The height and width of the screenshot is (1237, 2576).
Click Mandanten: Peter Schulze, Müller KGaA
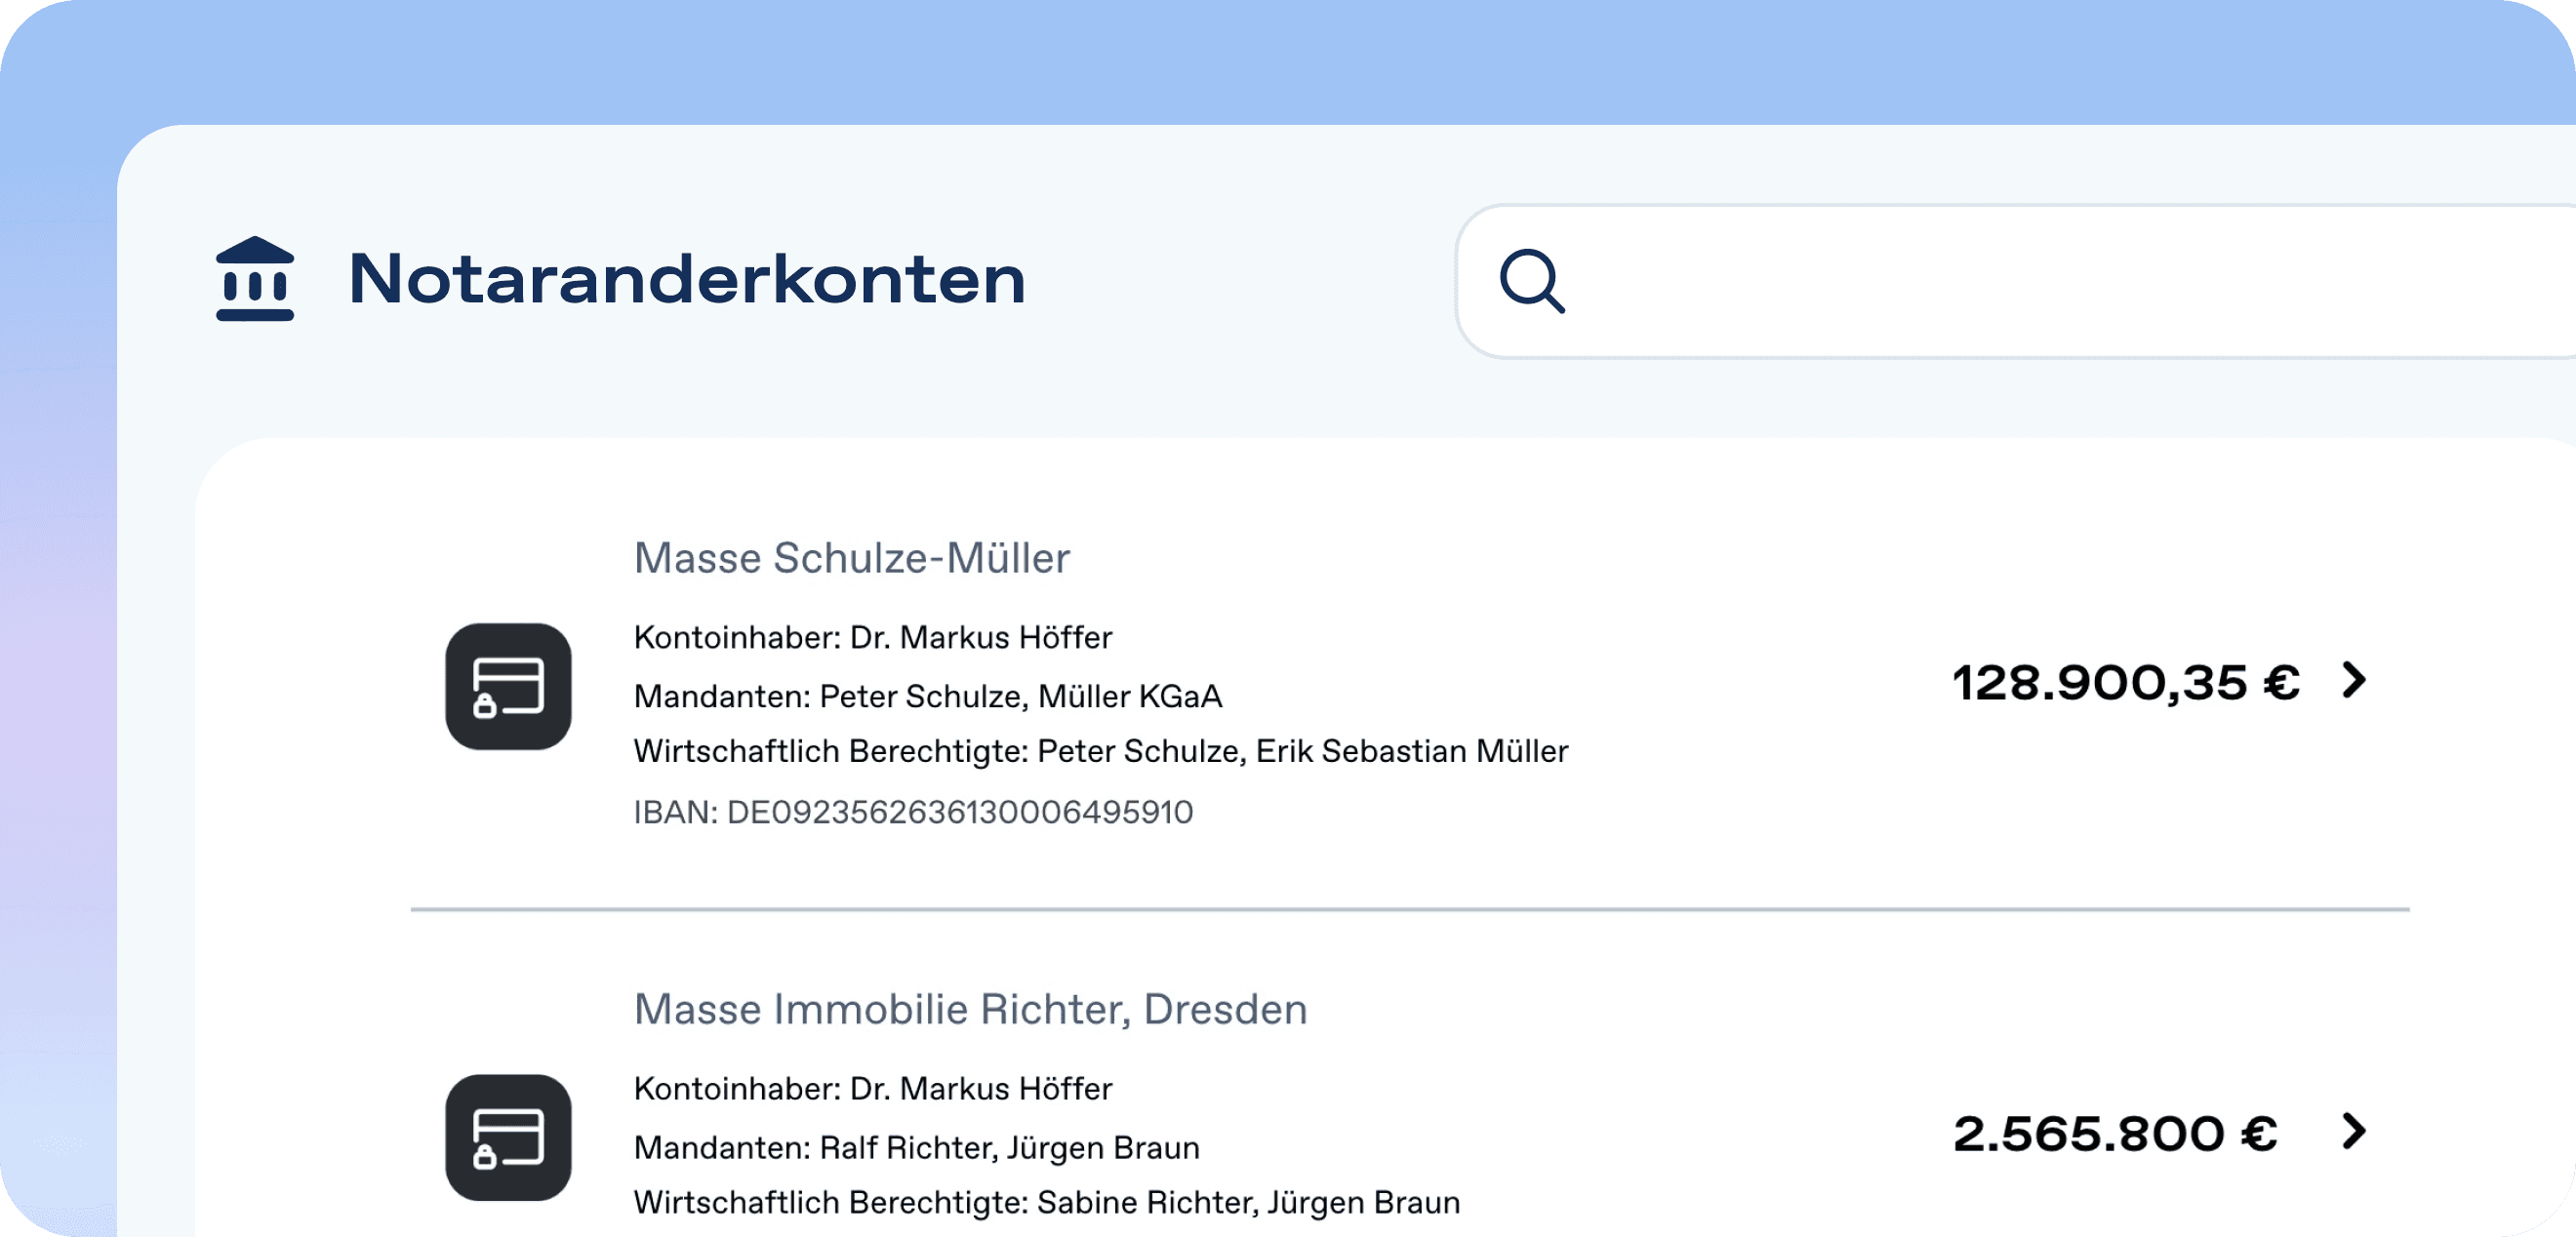[x=927, y=696]
